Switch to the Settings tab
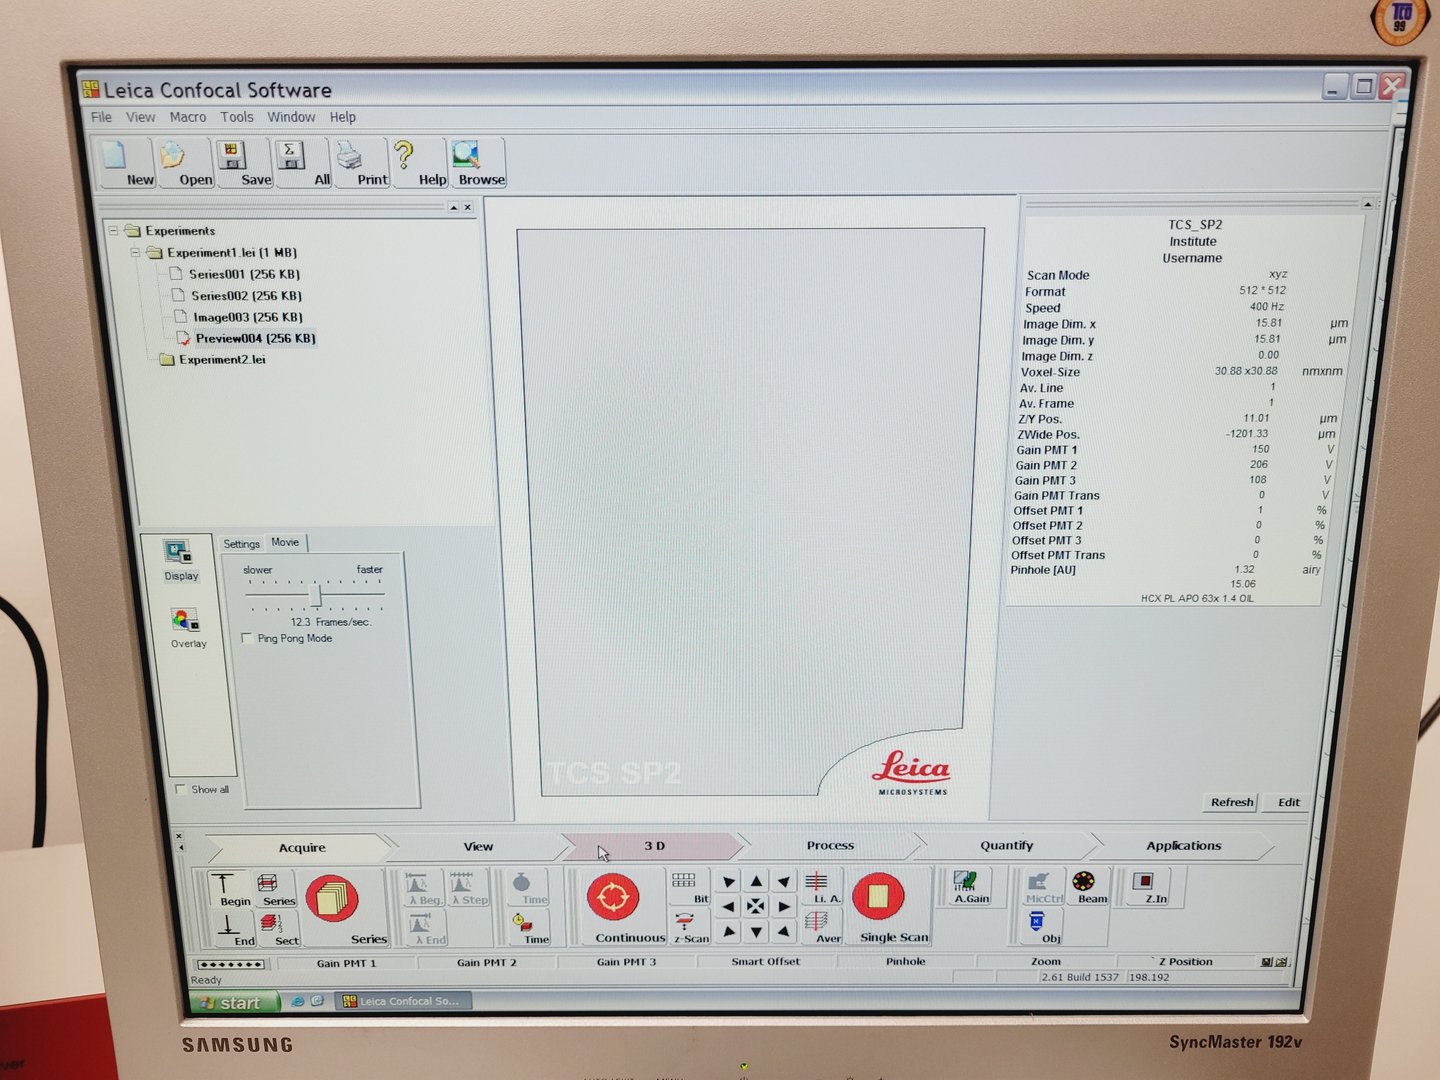 (x=241, y=544)
